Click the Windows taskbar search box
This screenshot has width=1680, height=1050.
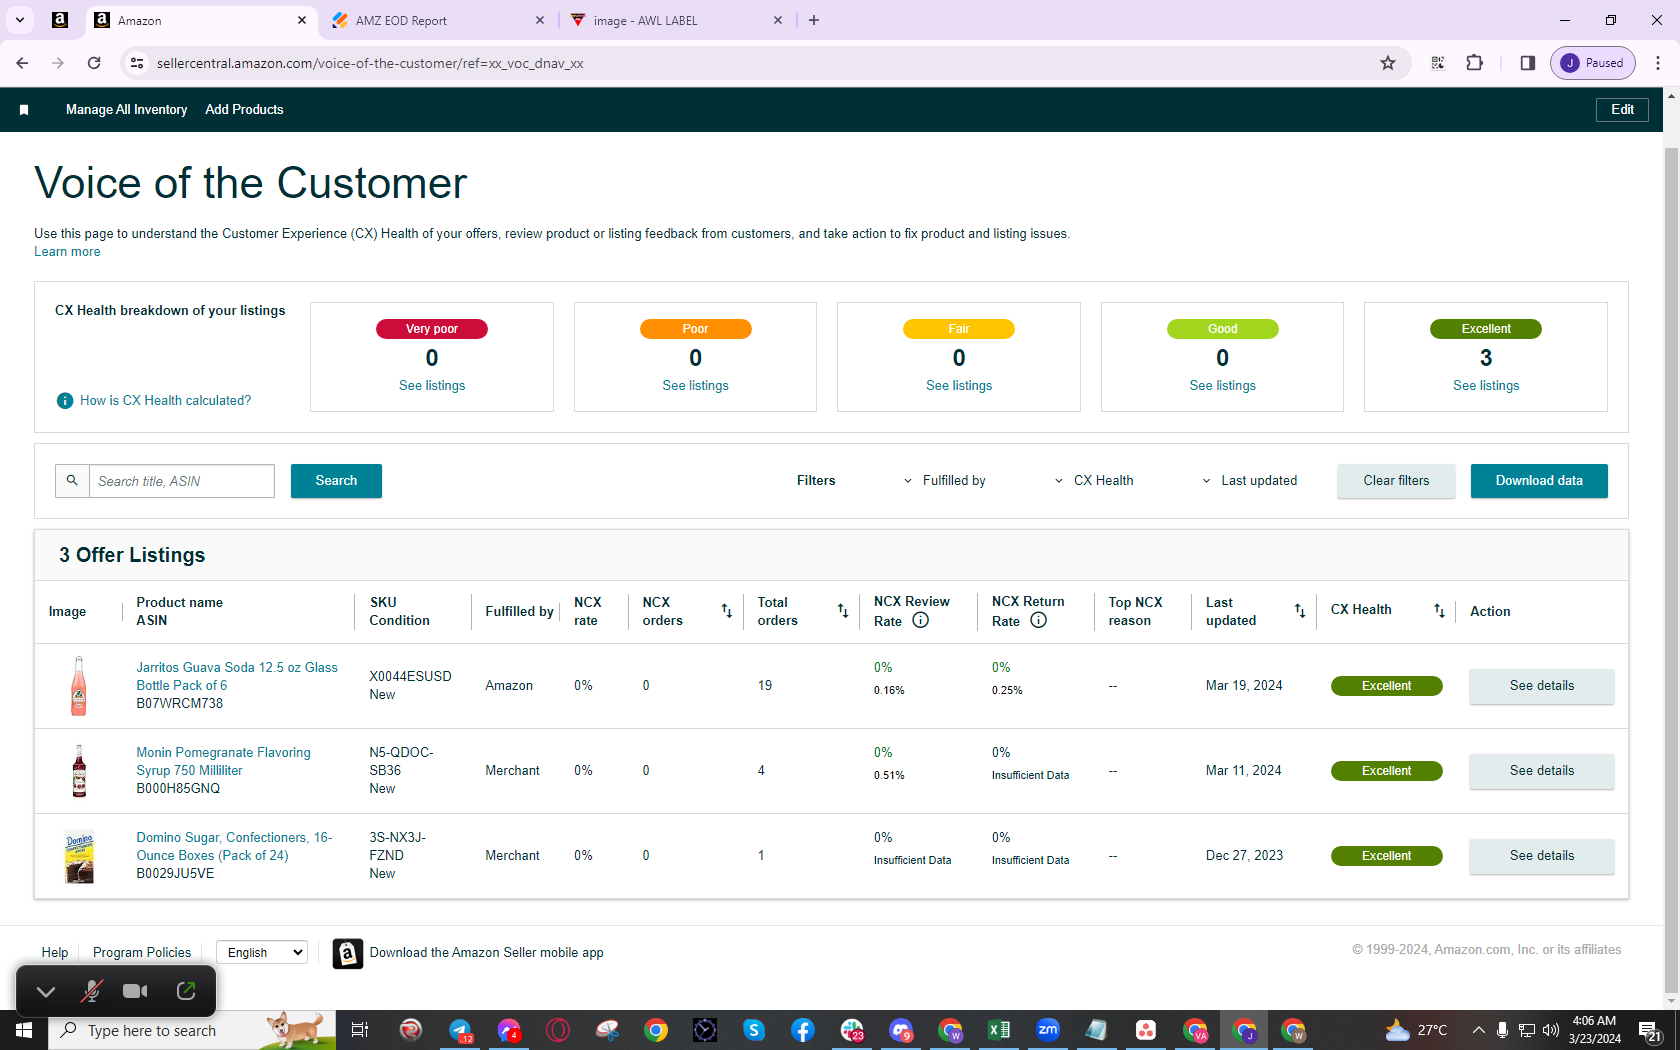192,1030
